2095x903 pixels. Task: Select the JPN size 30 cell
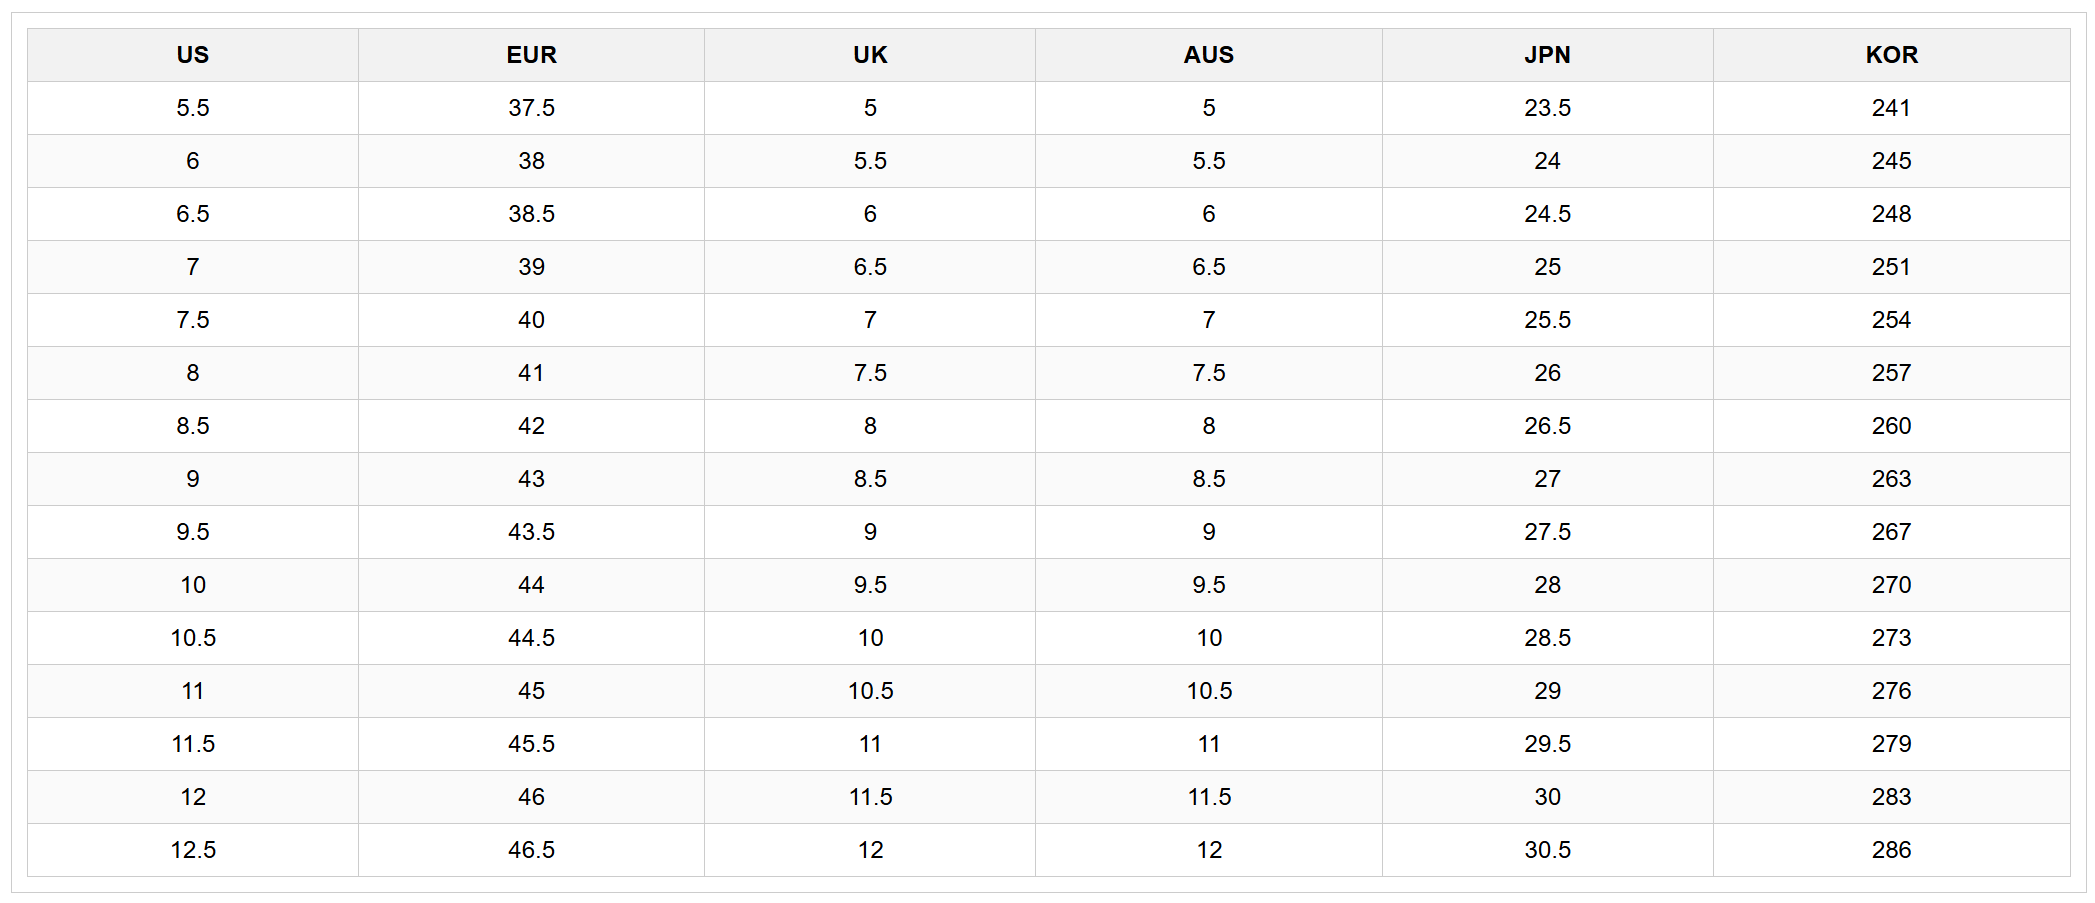(1547, 797)
